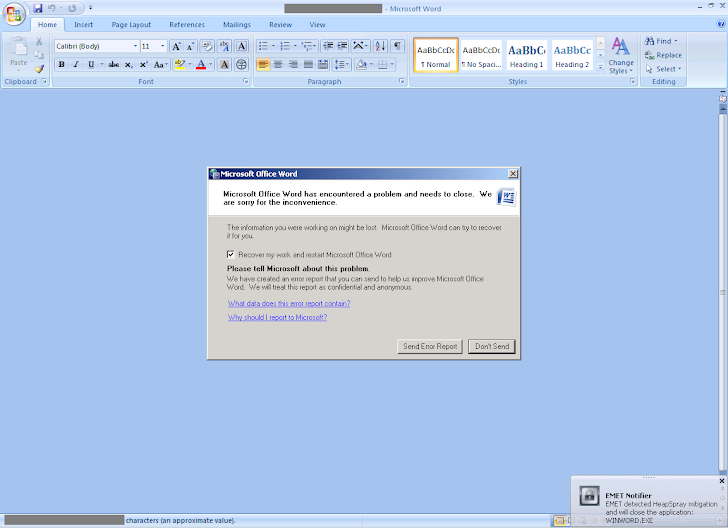Click the Bullets list icon
The height and width of the screenshot is (528, 728).
tap(263, 46)
